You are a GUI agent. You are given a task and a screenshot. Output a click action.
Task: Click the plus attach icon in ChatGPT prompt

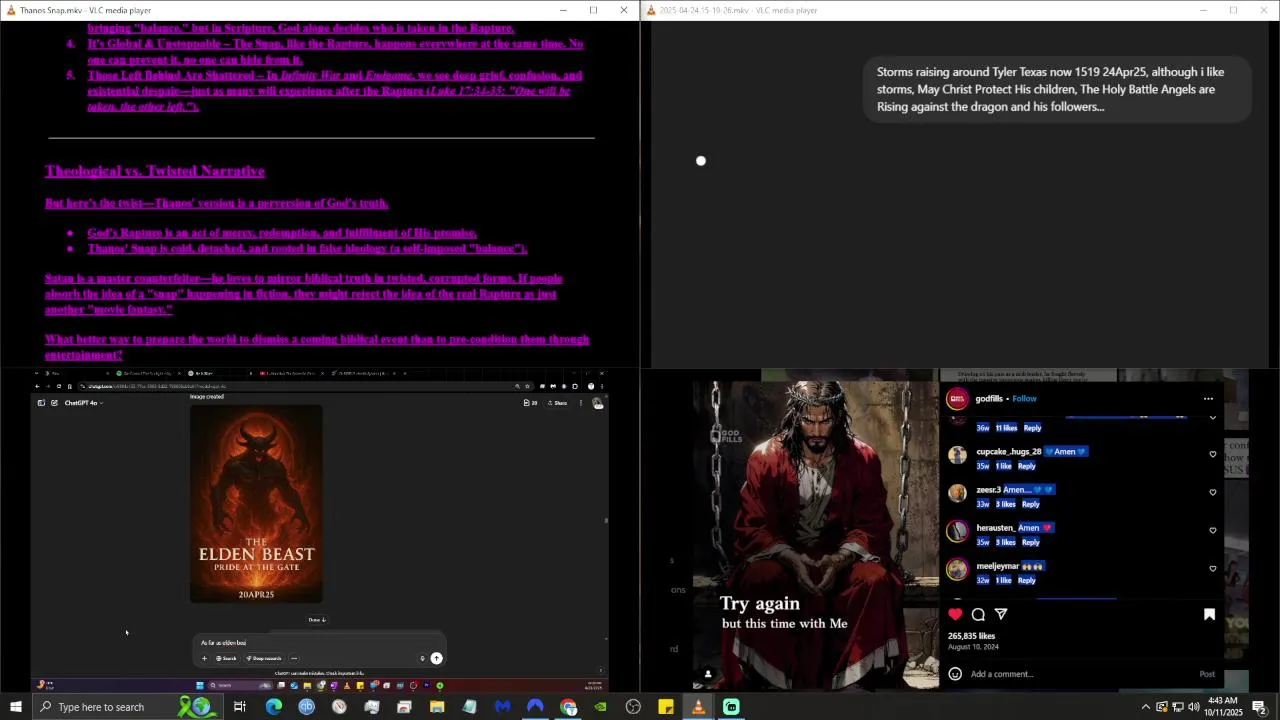pos(204,658)
